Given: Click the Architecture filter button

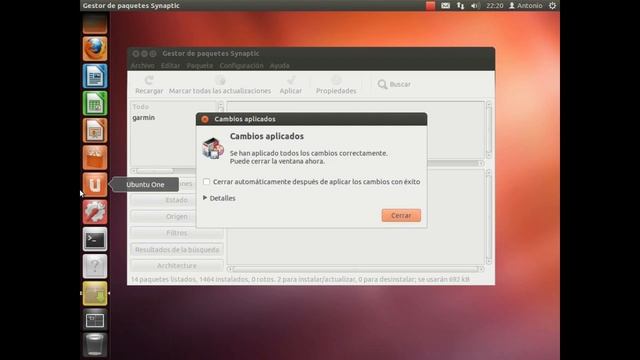Looking at the screenshot, I should [x=177, y=266].
